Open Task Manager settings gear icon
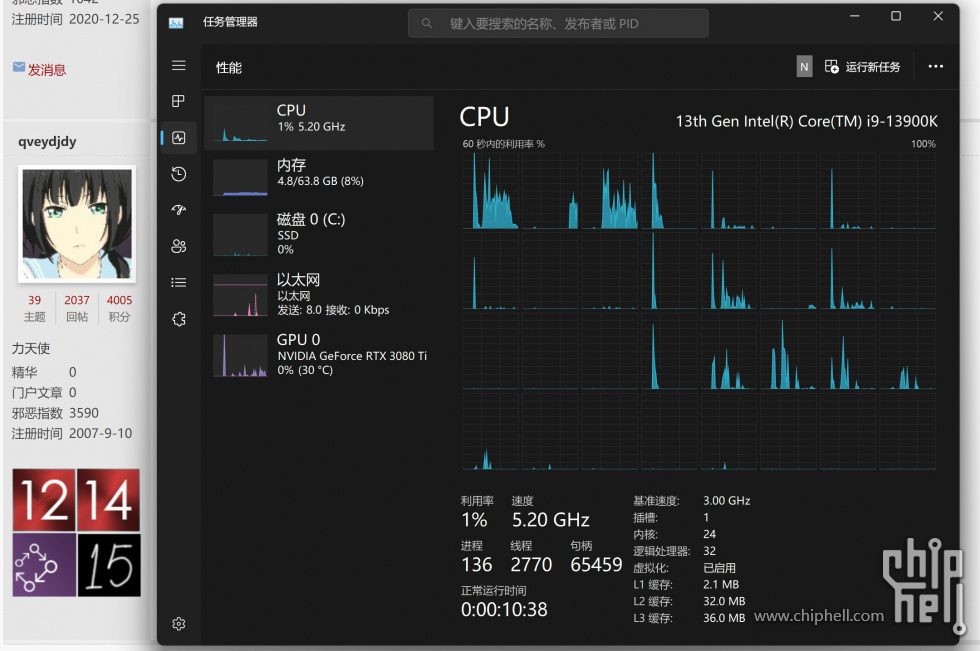This screenshot has height=651, width=980. point(179,624)
